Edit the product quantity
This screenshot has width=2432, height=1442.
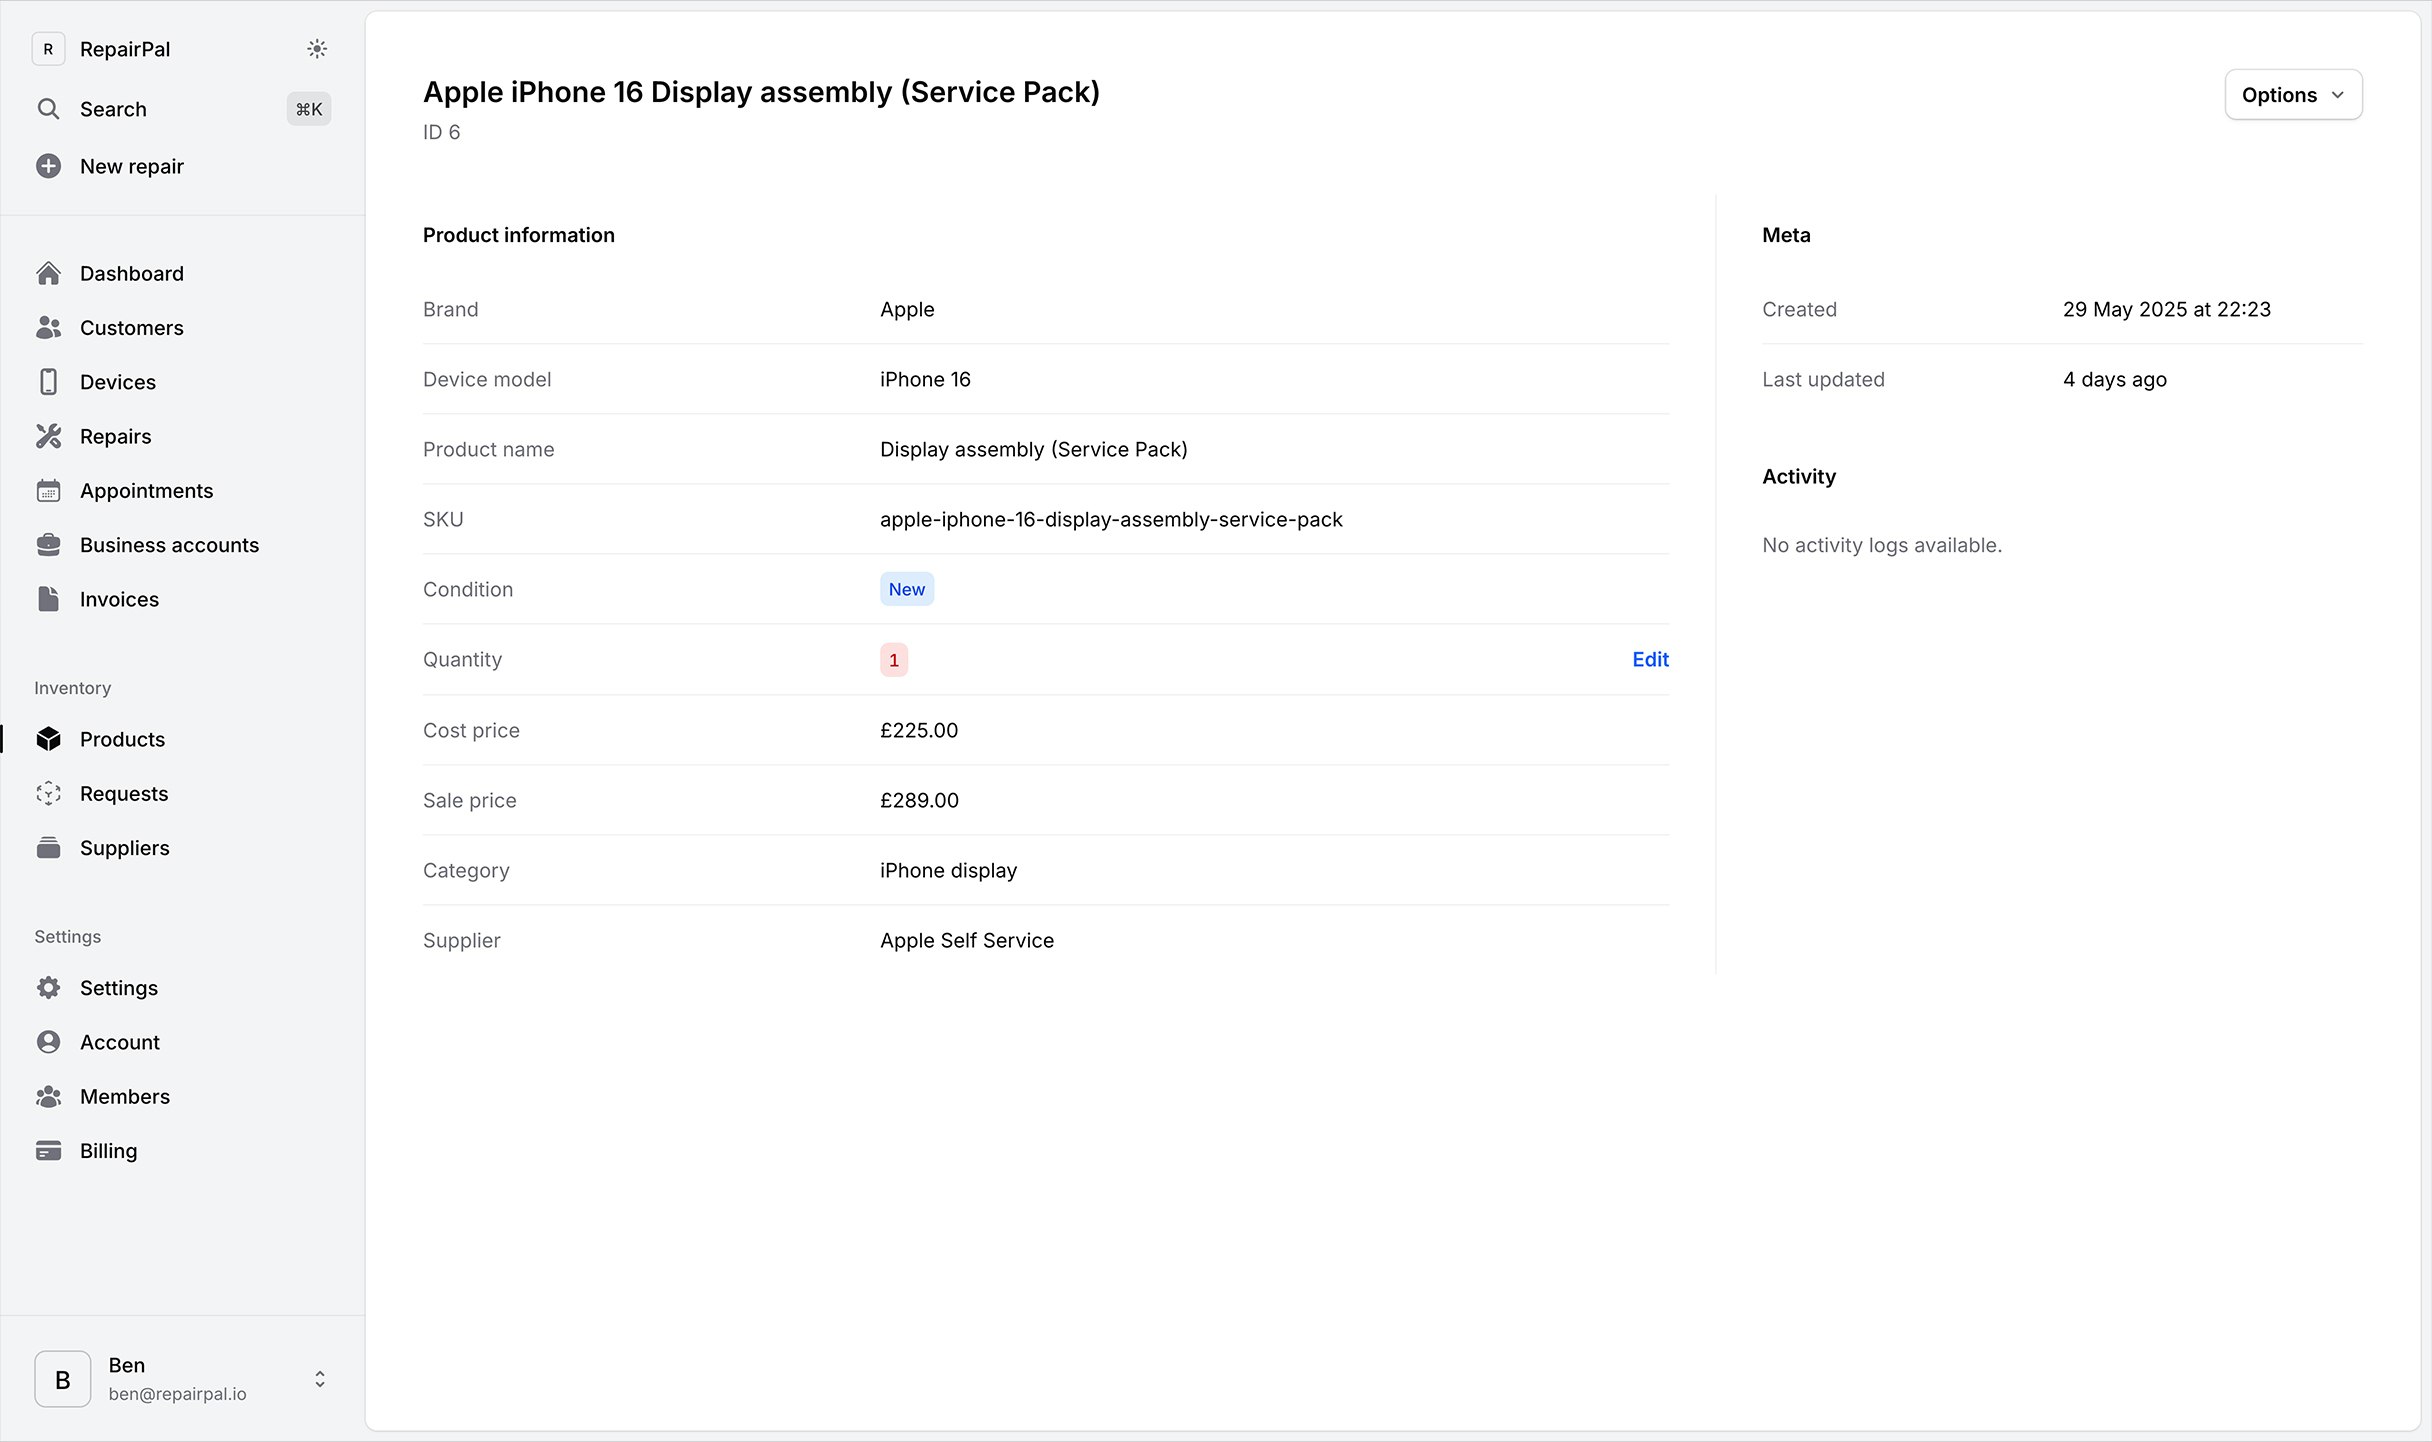[x=1650, y=659]
